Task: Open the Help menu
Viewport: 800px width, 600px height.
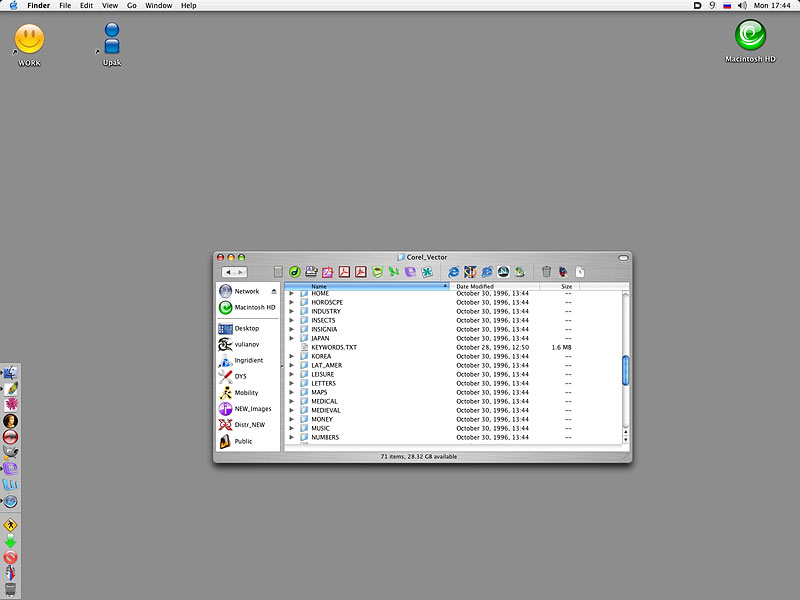Action: point(189,6)
